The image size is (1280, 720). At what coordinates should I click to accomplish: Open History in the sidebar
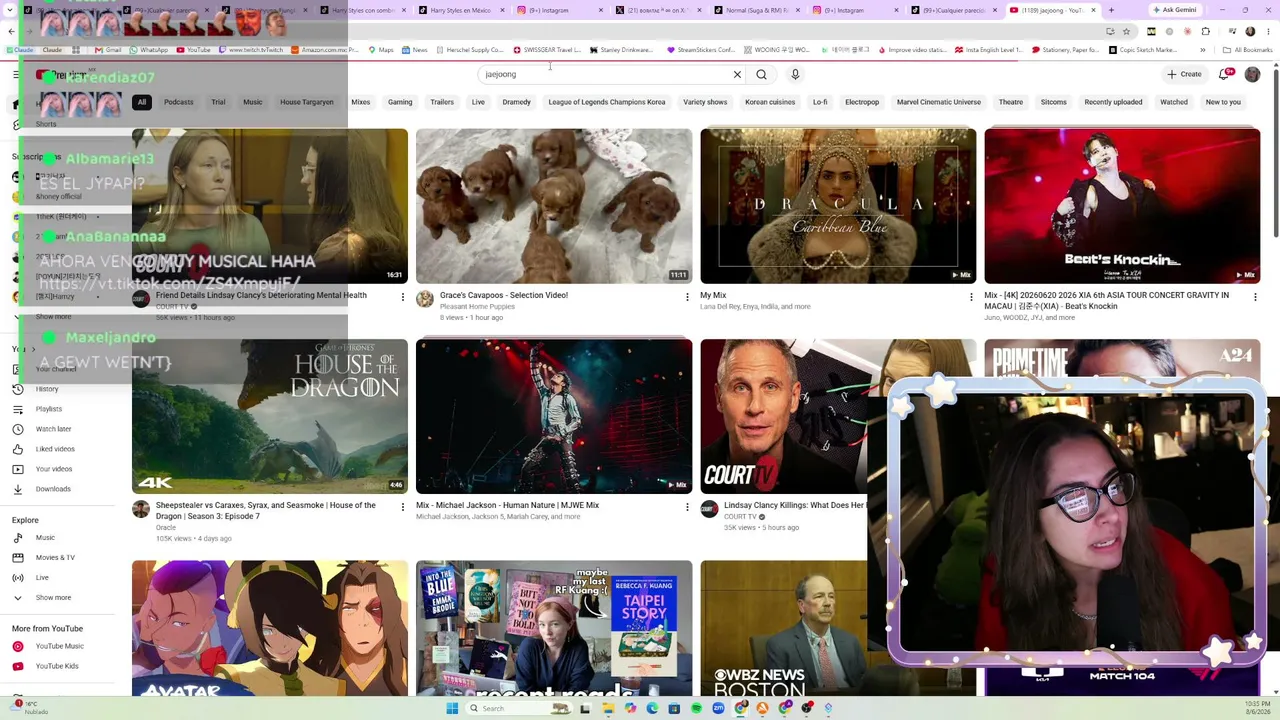click(x=47, y=389)
